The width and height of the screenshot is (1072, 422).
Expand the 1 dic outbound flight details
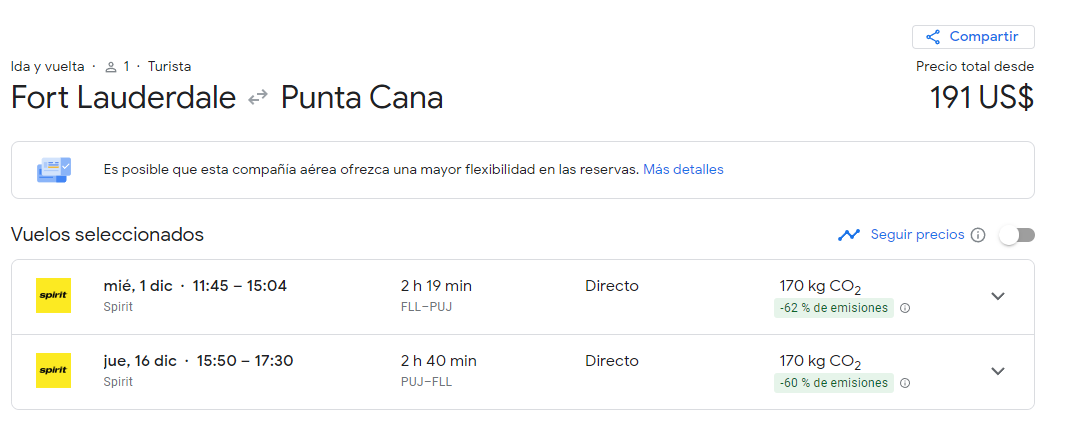tap(997, 296)
